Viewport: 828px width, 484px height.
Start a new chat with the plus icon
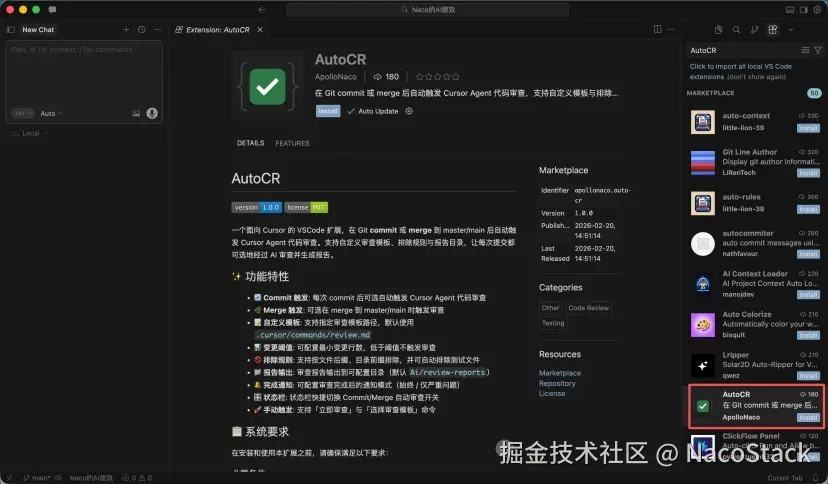click(126, 30)
